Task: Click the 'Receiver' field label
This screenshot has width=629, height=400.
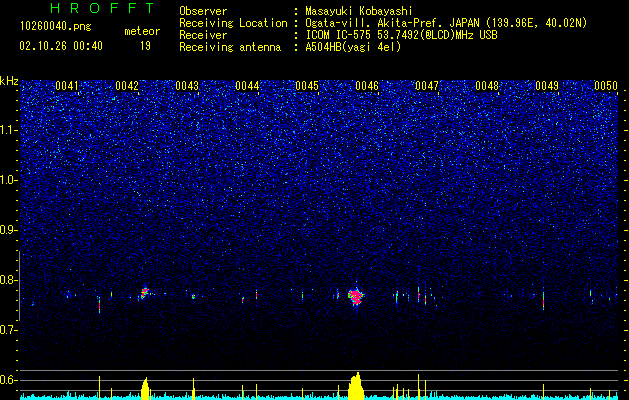Action: [x=203, y=35]
